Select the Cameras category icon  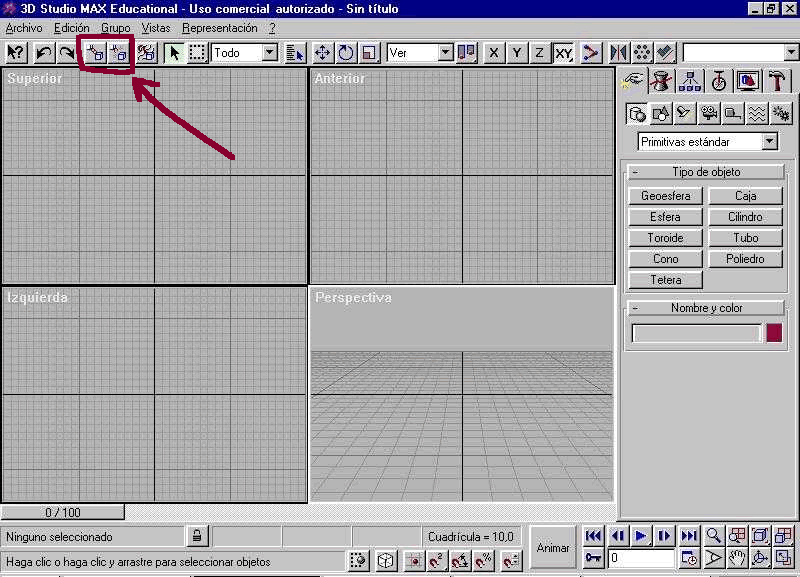pyautogui.click(x=709, y=114)
